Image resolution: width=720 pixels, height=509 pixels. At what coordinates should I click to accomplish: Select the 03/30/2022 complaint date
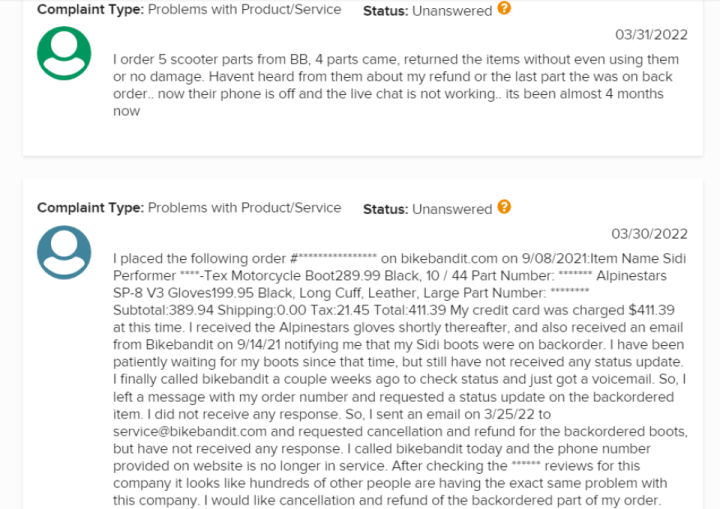649,234
